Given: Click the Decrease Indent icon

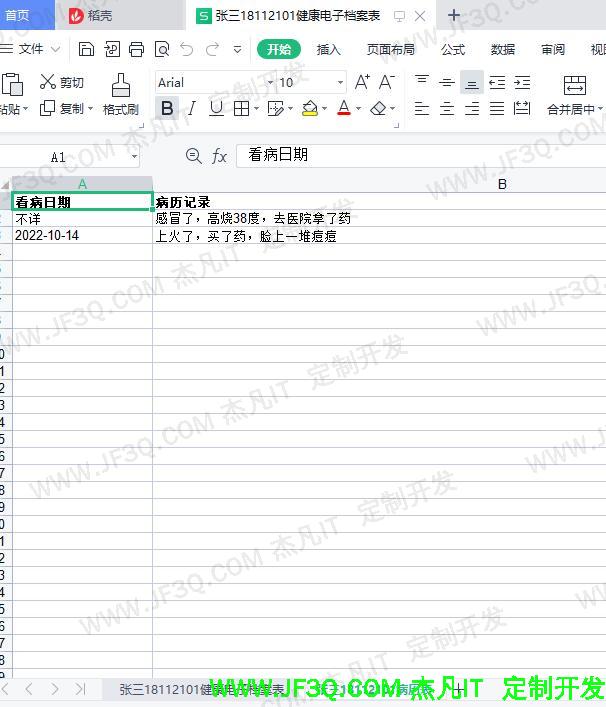Looking at the screenshot, I should point(497,82).
